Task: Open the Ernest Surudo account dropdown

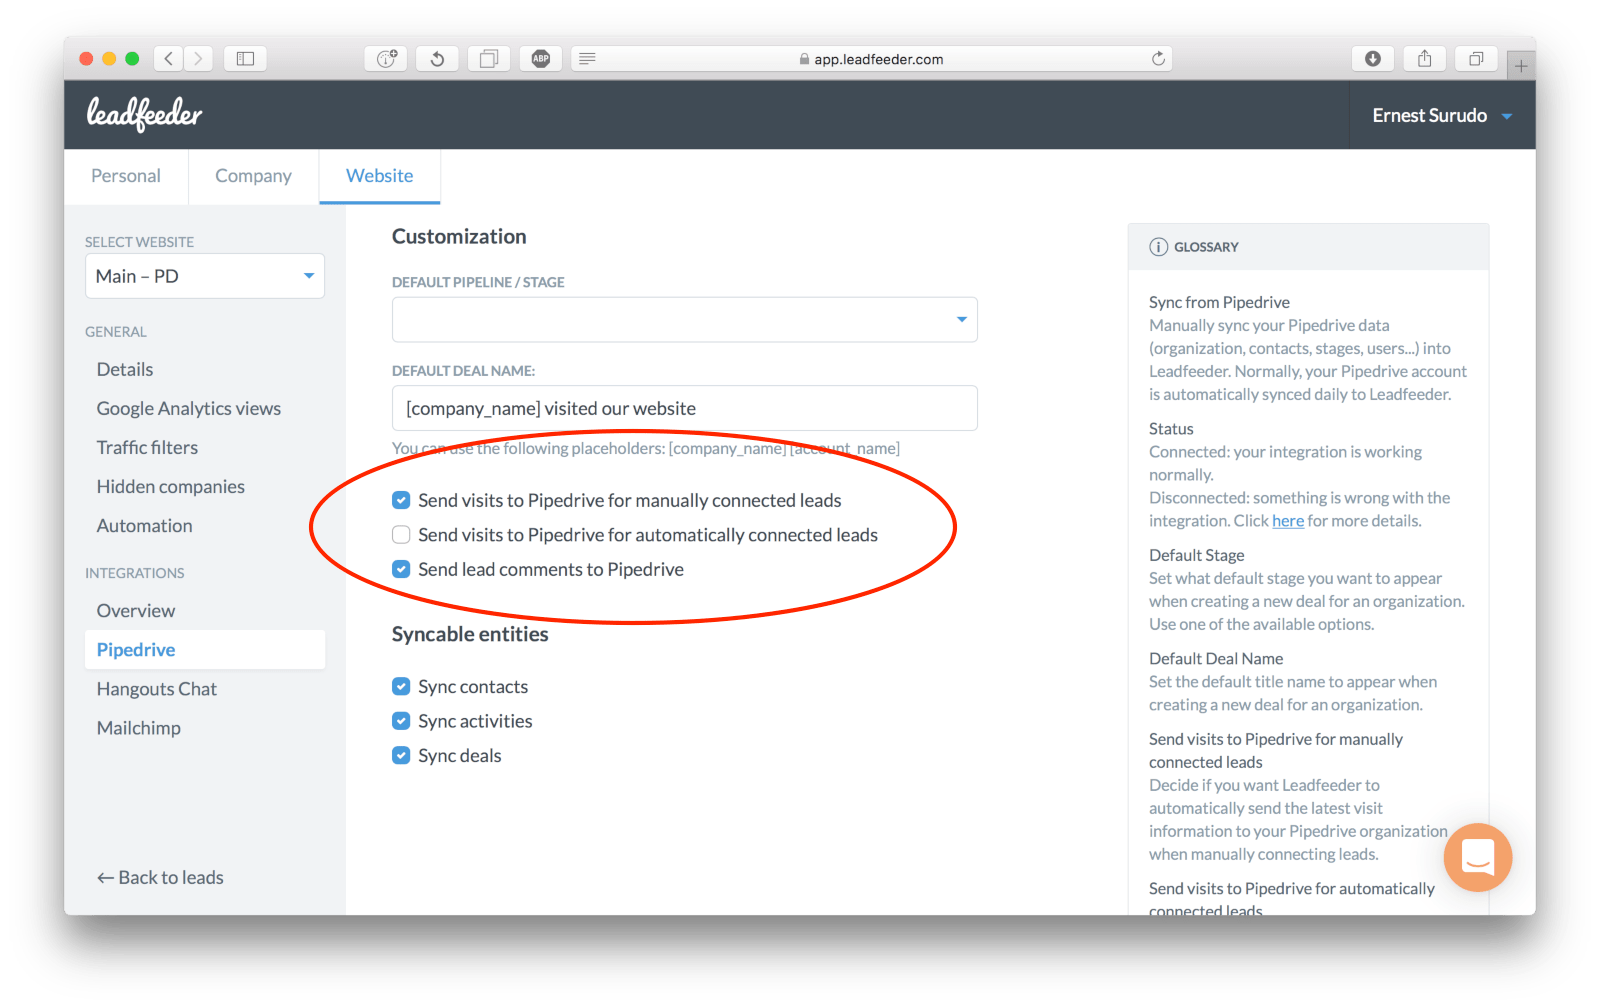Action: pyautogui.click(x=1441, y=114)
